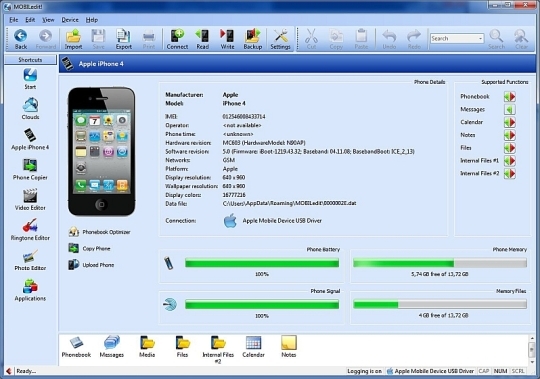Click inside the Search input field
The image size is (540, 379).
point(454,39)
